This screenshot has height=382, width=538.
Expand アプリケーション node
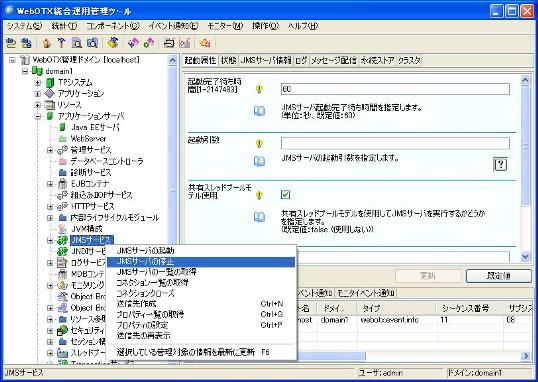click(x=38, y=94)
